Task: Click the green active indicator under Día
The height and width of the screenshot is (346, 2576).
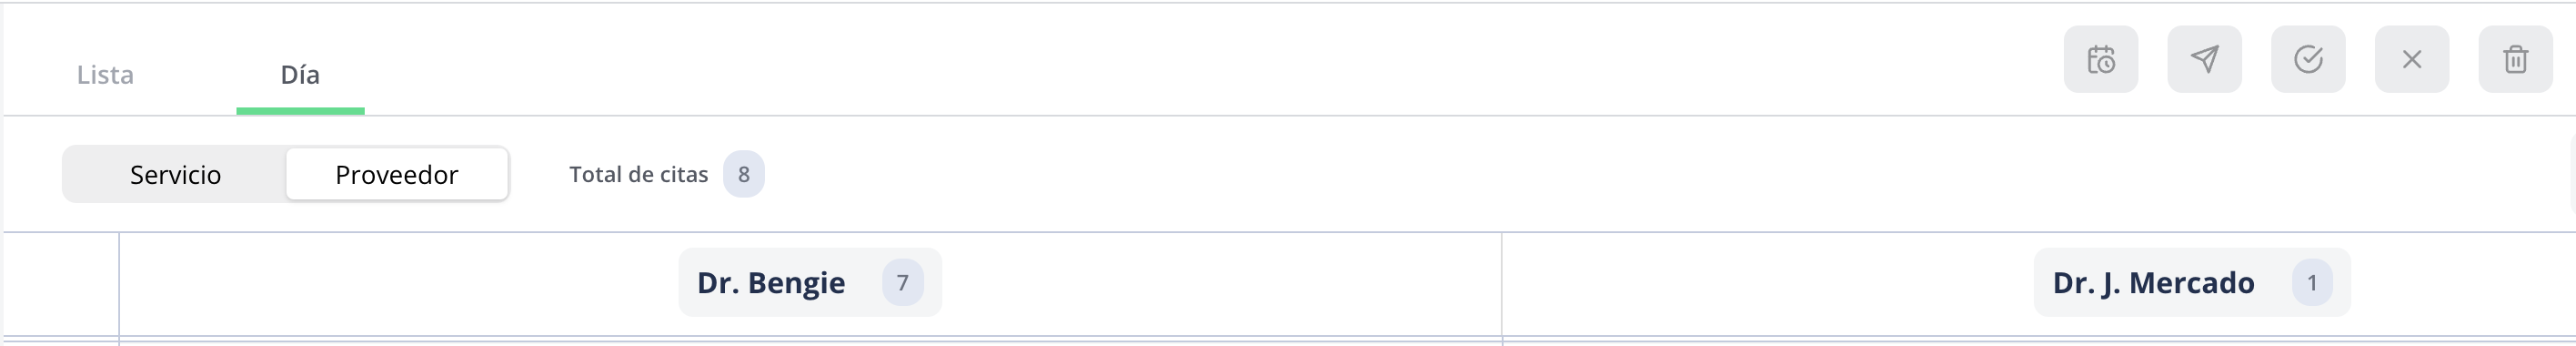Action: [300, 111]
